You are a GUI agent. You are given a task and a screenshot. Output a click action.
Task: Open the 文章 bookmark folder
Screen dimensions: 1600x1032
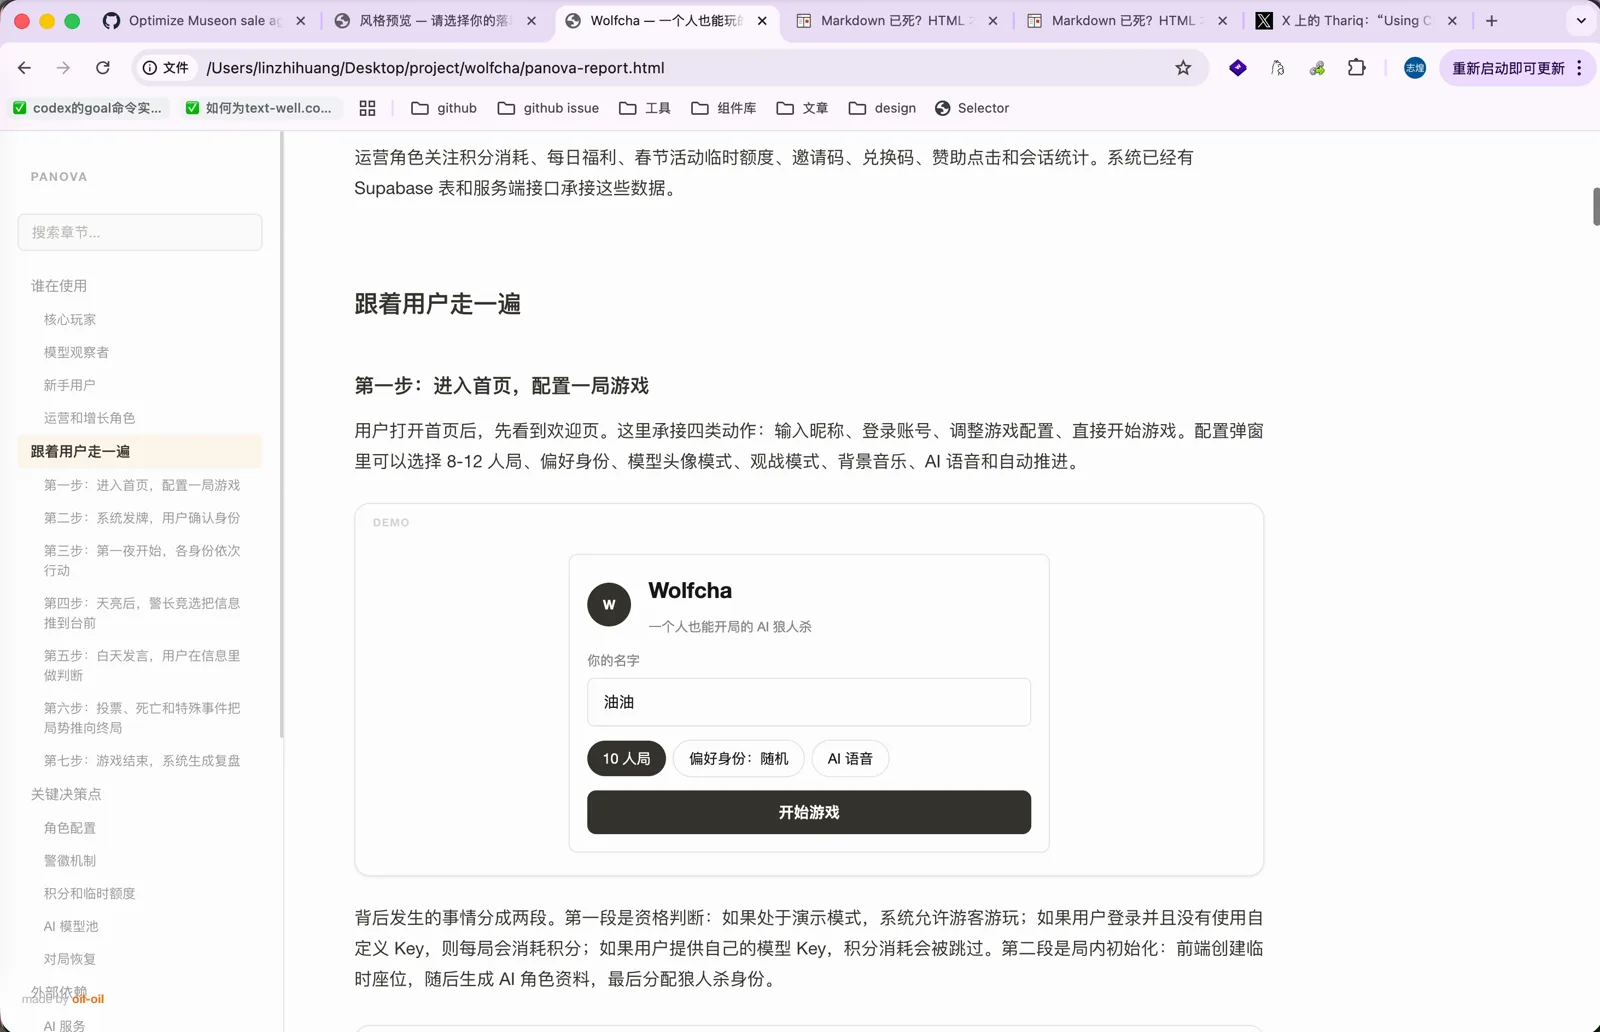click(x=802, y=108)
